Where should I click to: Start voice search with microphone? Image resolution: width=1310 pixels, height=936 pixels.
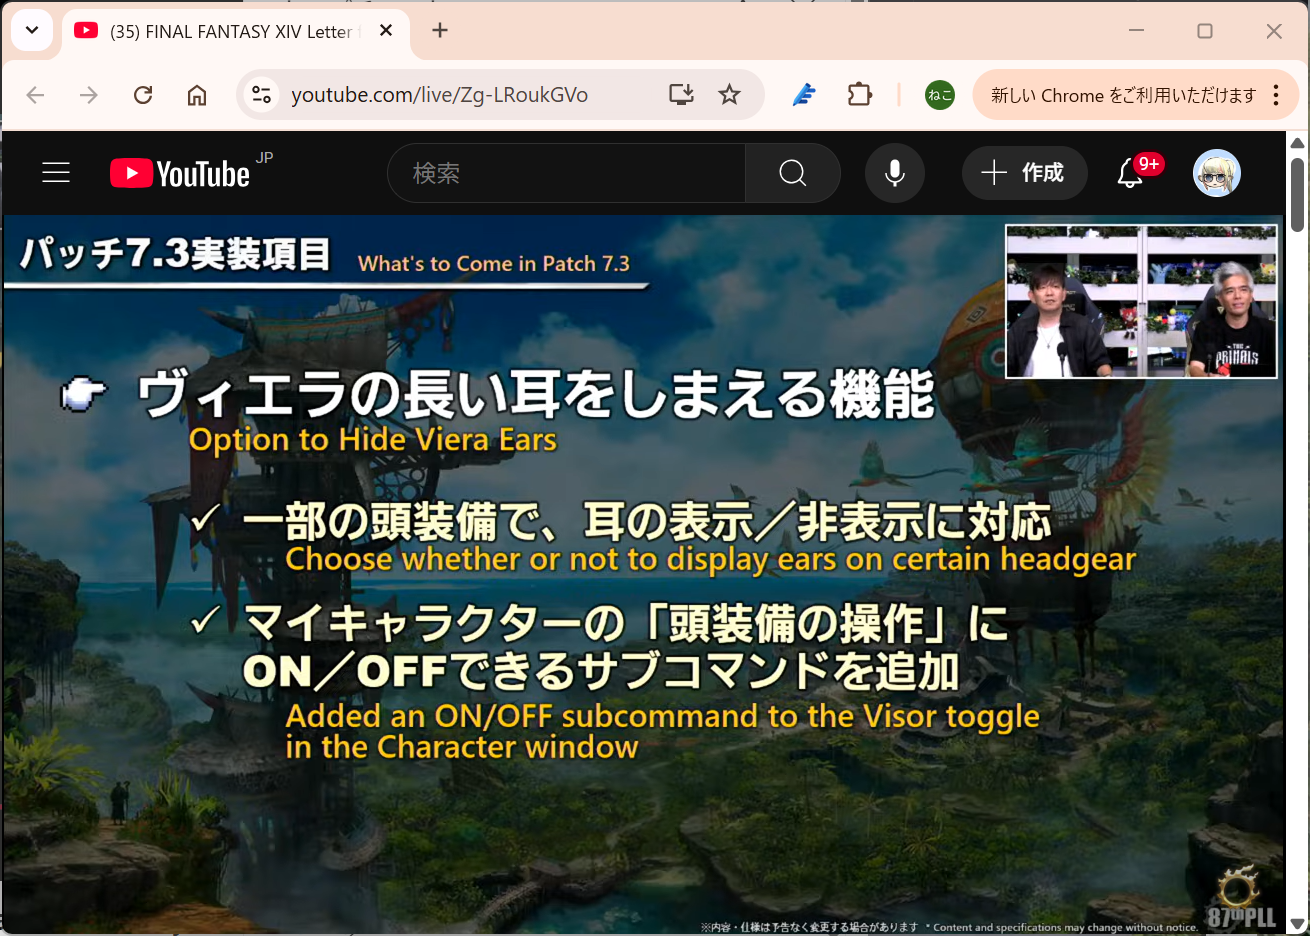[x=895, y=173]
